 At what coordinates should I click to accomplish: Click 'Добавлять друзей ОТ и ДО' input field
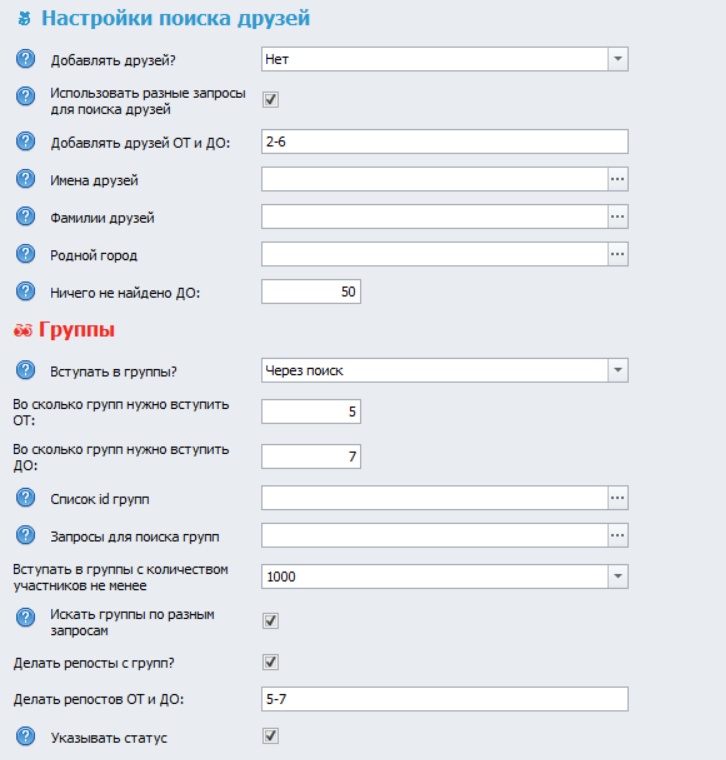pyautogui.click(x=444, y=142)
